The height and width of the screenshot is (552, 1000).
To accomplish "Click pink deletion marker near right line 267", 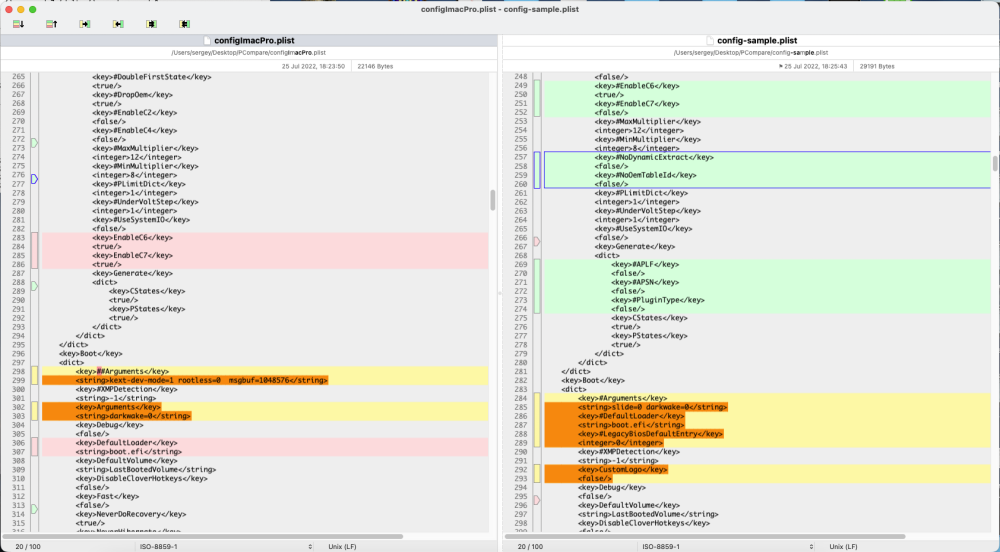I will point(537,242).
